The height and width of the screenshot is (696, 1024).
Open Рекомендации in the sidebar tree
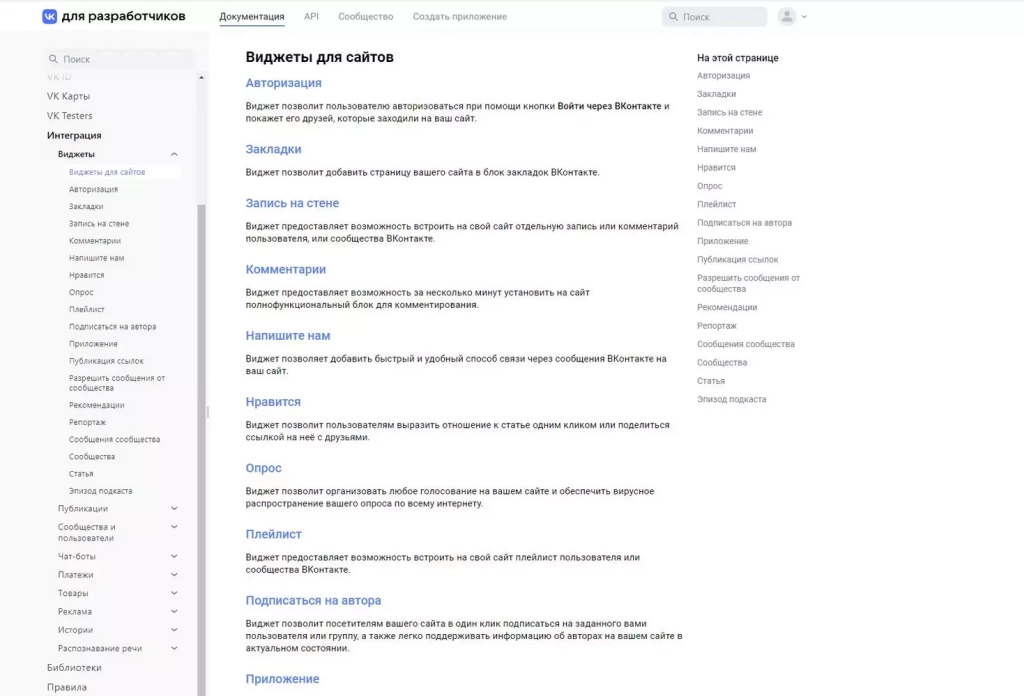point(97,405)
